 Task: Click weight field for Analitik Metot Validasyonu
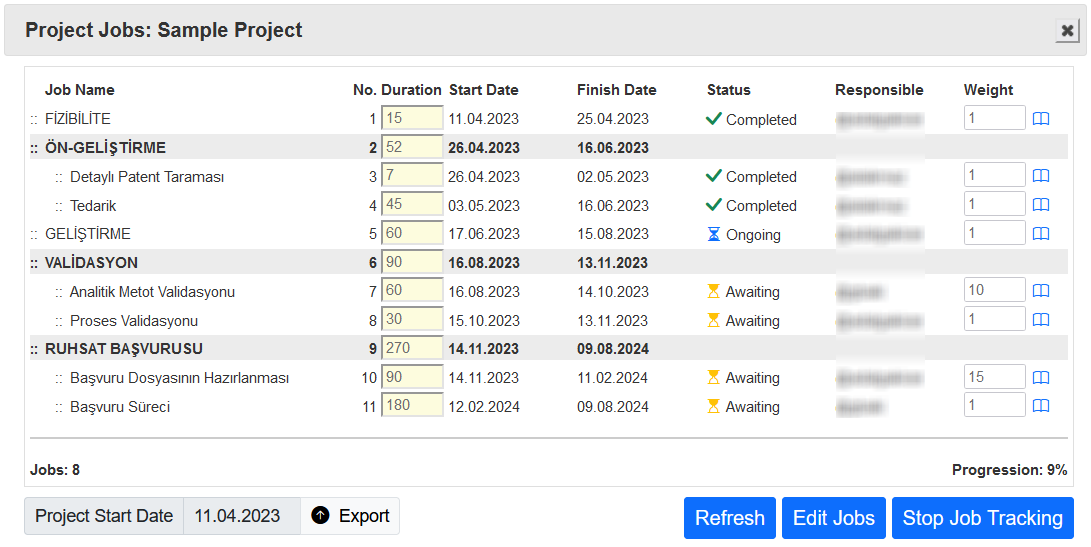tap(994, 291)
